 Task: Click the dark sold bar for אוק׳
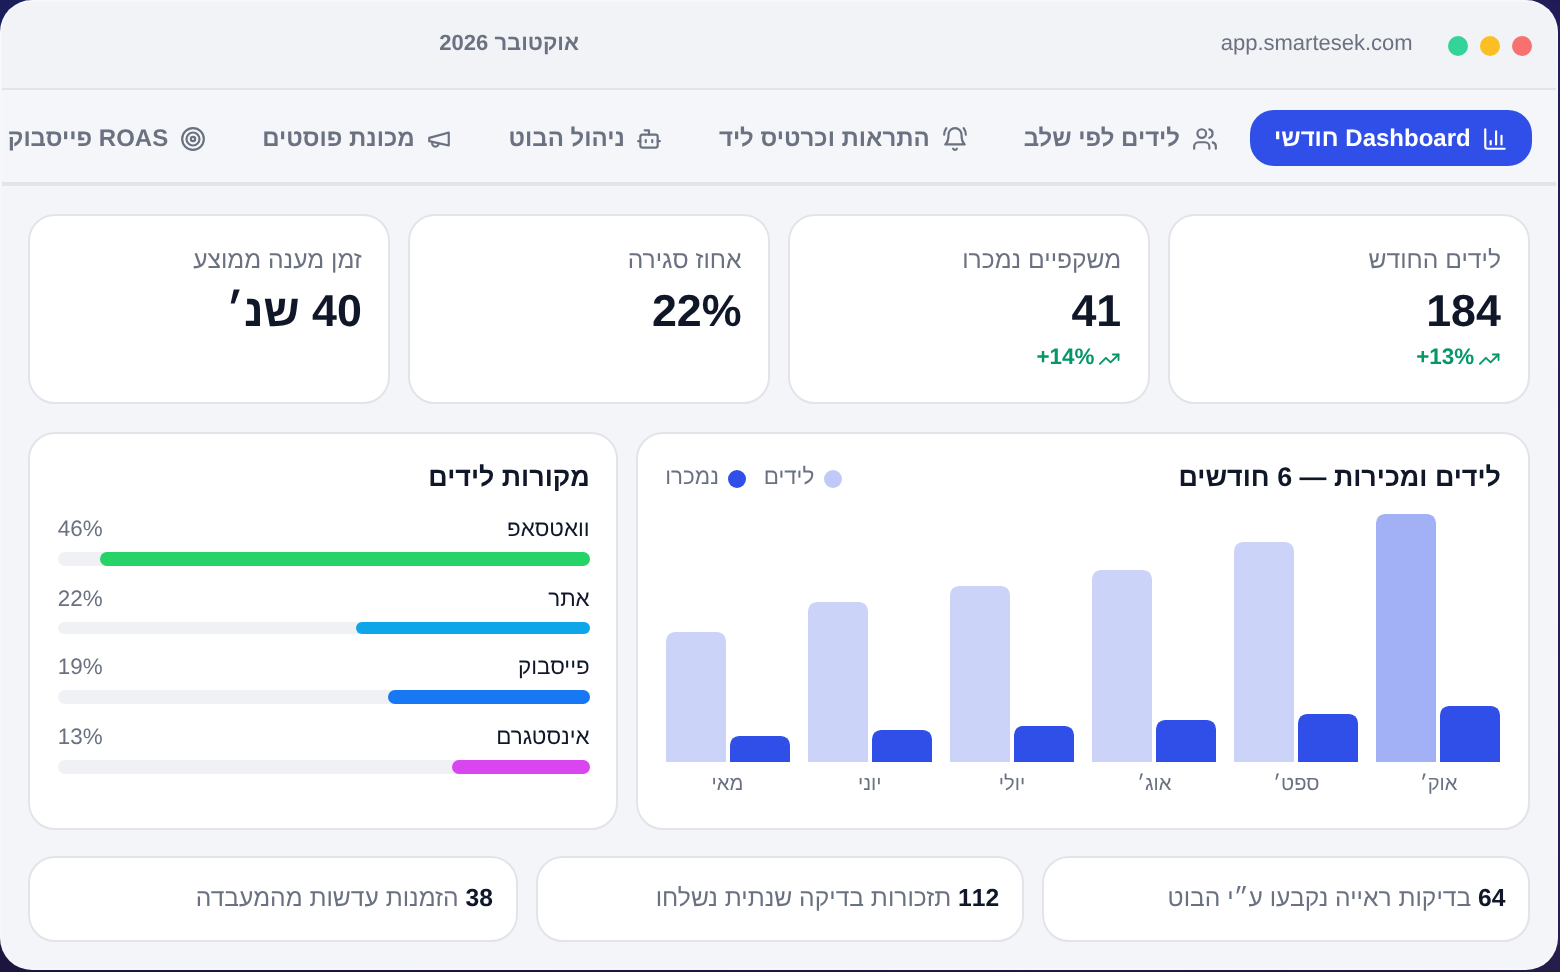1470,734
